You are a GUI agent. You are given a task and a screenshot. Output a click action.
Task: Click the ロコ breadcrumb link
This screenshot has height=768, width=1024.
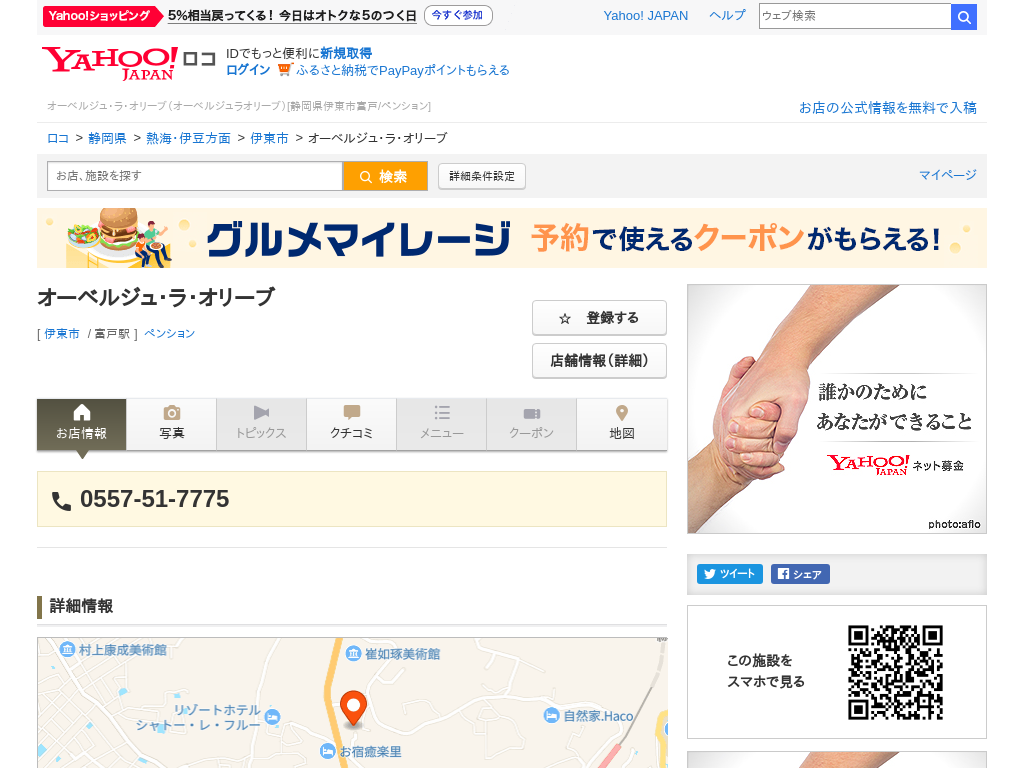58,138
